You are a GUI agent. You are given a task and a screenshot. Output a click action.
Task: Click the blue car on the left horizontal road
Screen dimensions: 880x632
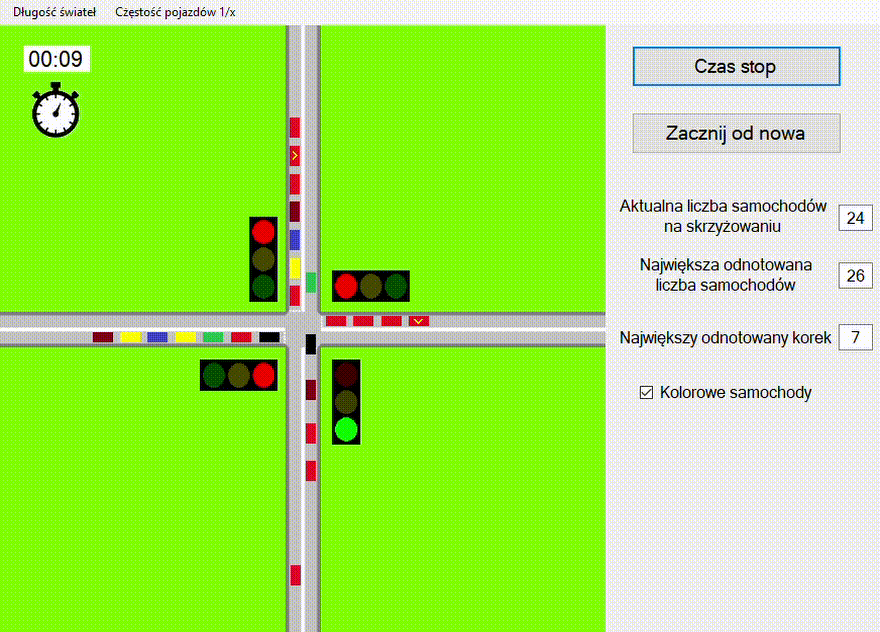[157, 337]
